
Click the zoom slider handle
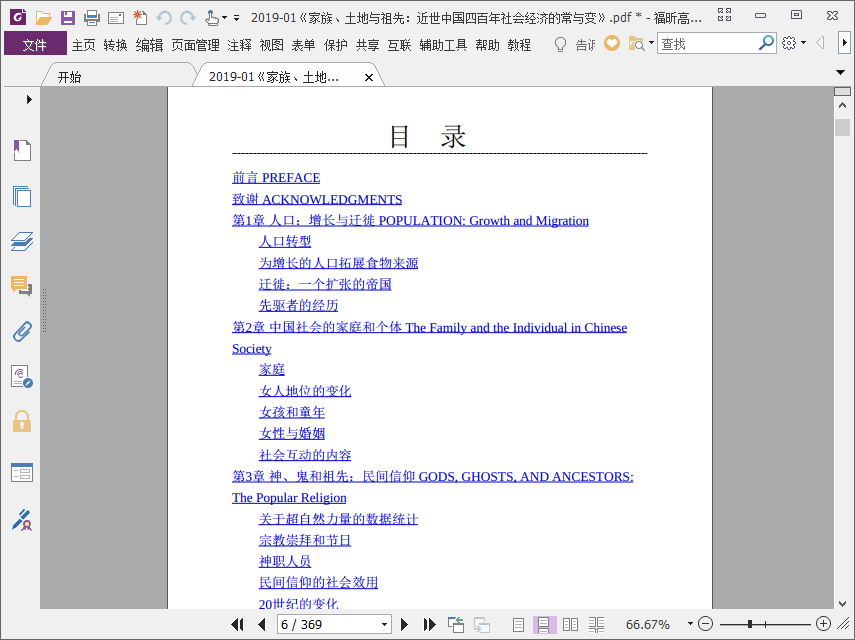[x=750, y=624]
